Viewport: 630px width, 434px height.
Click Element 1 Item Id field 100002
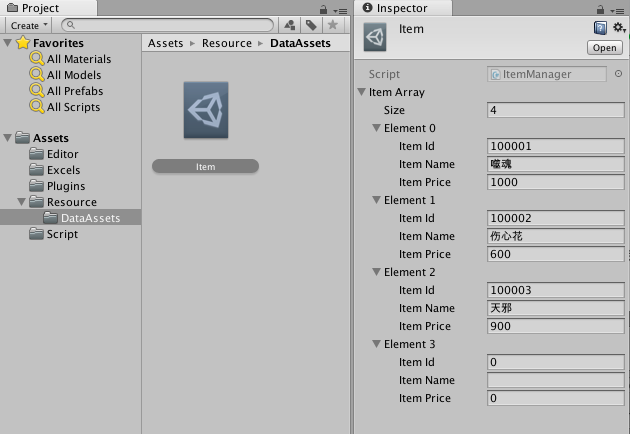[x=556, y=218]
